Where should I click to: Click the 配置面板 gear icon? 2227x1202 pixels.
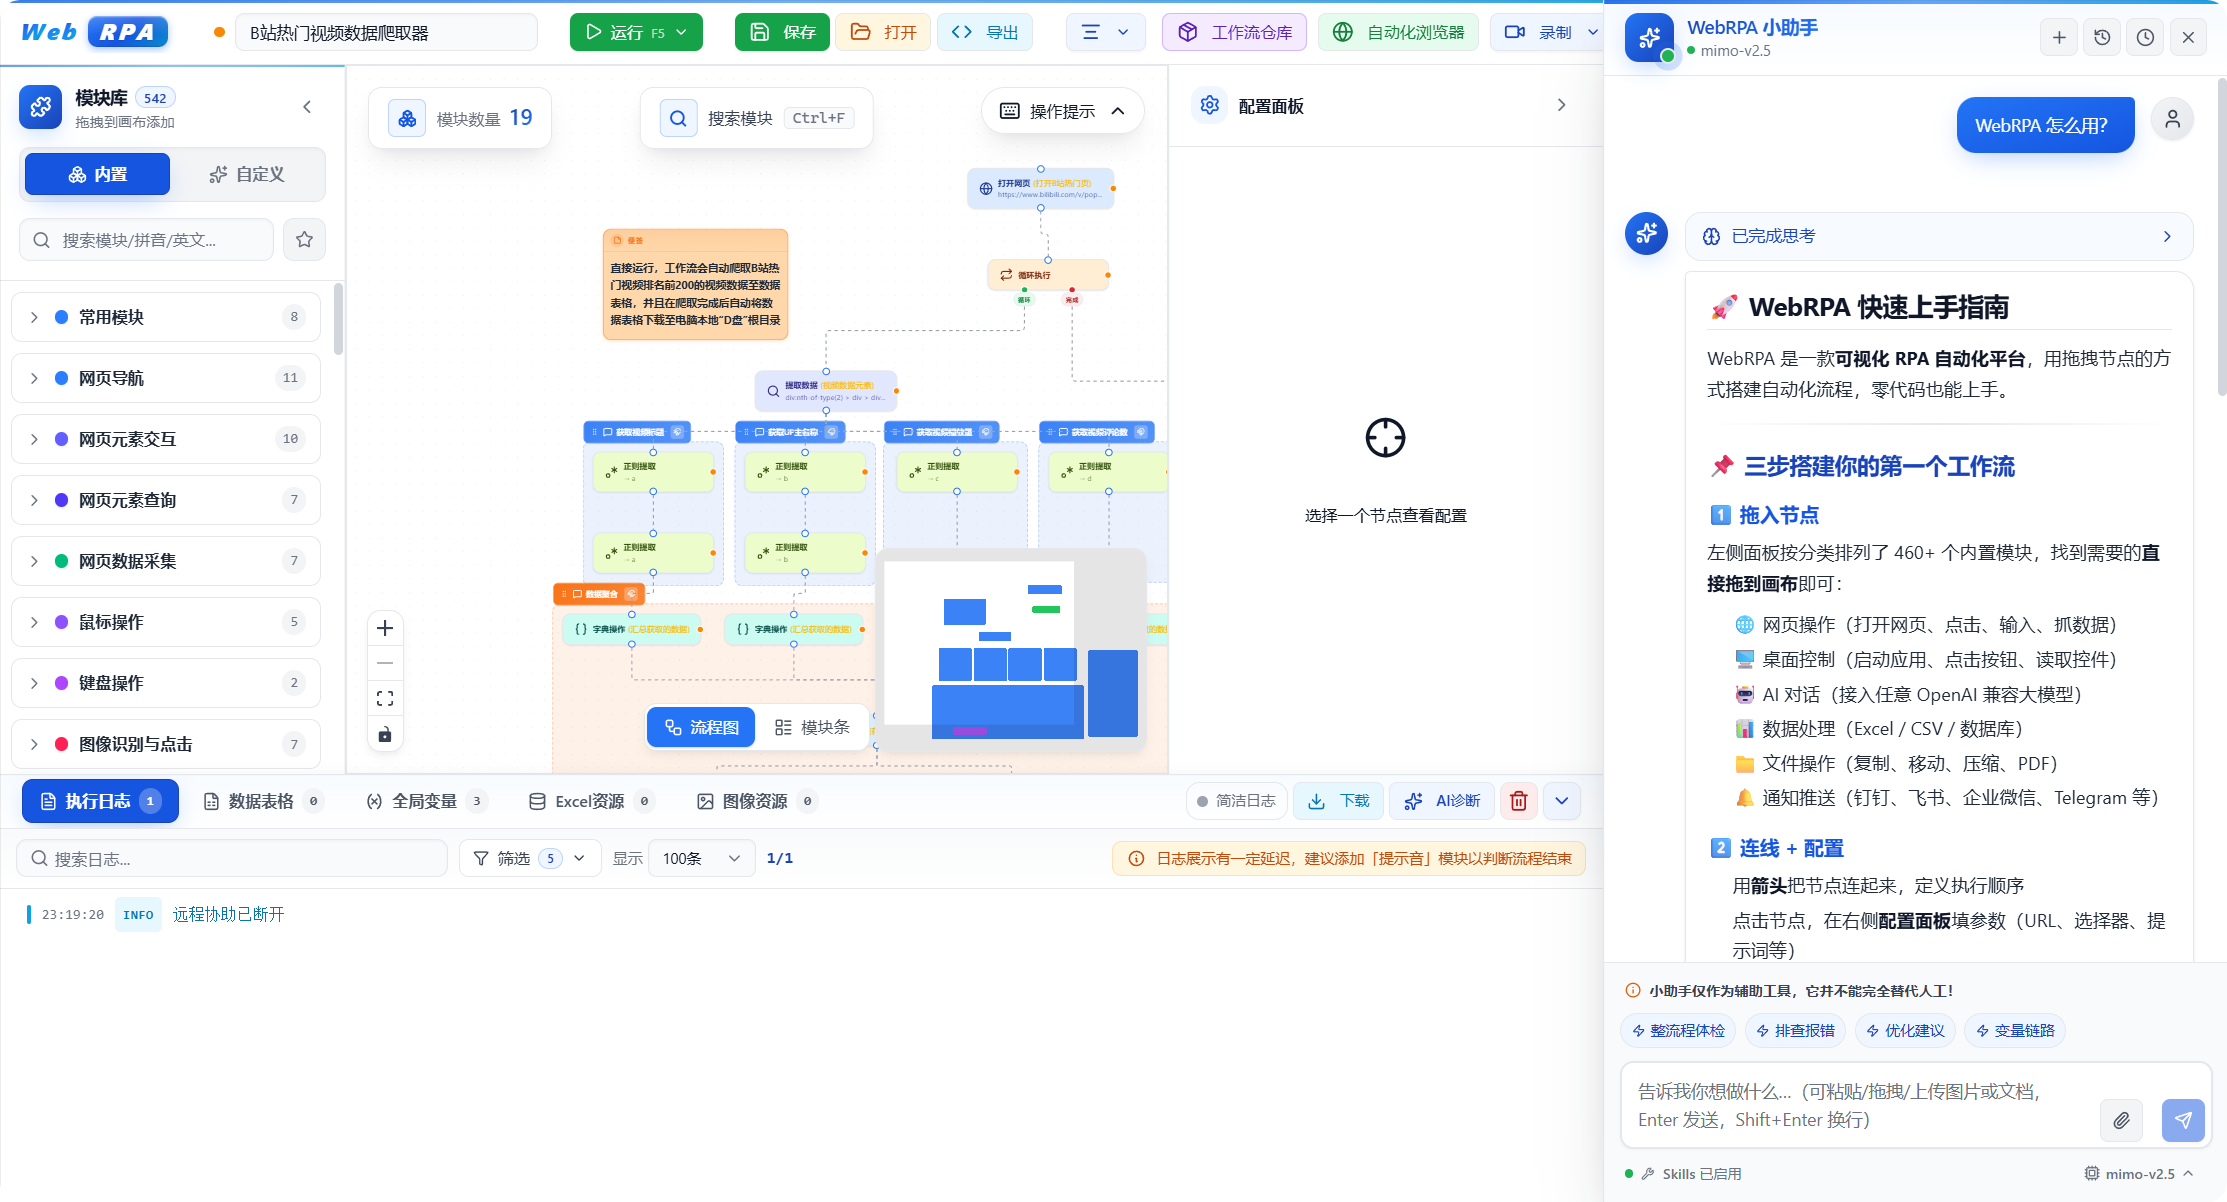click(x=1210, y=105)
